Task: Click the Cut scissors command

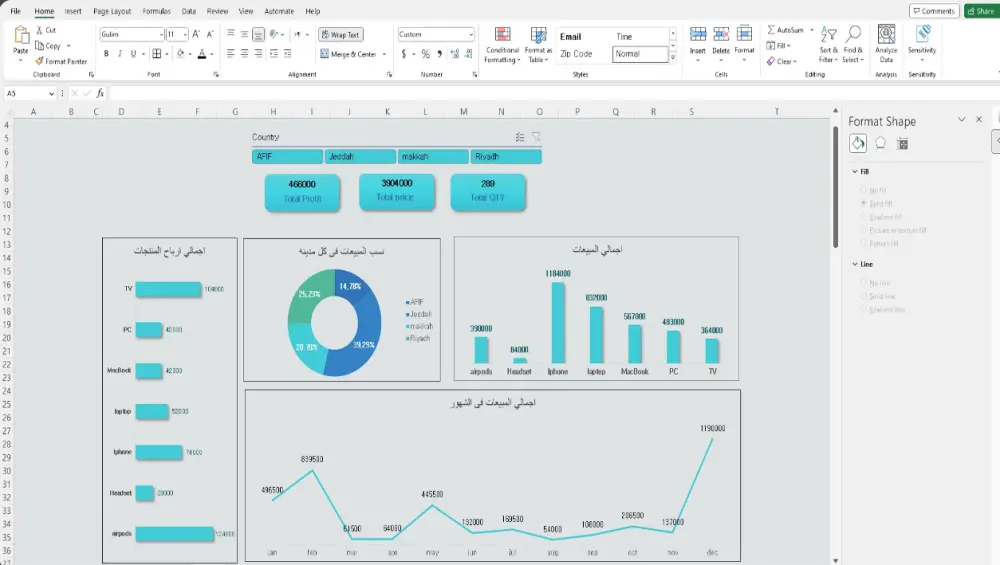Action: click(46, 30)
